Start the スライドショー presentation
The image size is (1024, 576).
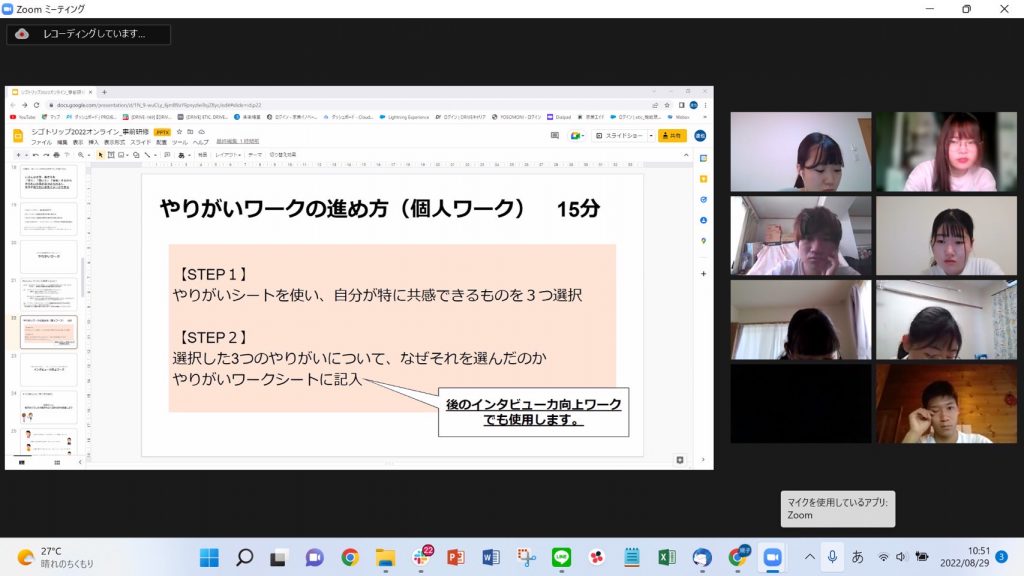pos(619,136)
